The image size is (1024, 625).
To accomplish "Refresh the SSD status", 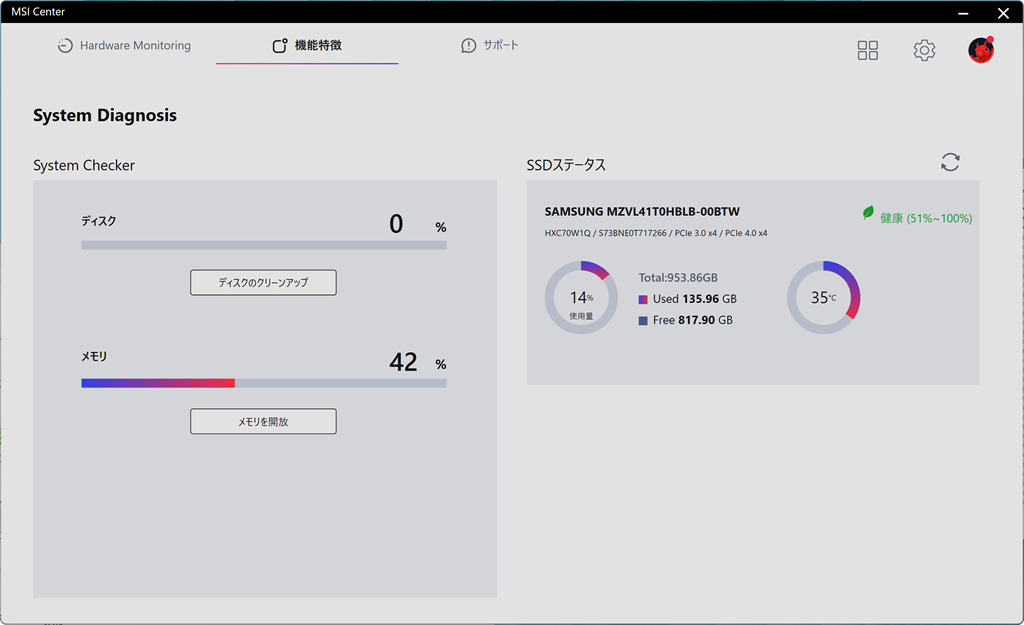I will pyautogui.click(x=950, y=162).
